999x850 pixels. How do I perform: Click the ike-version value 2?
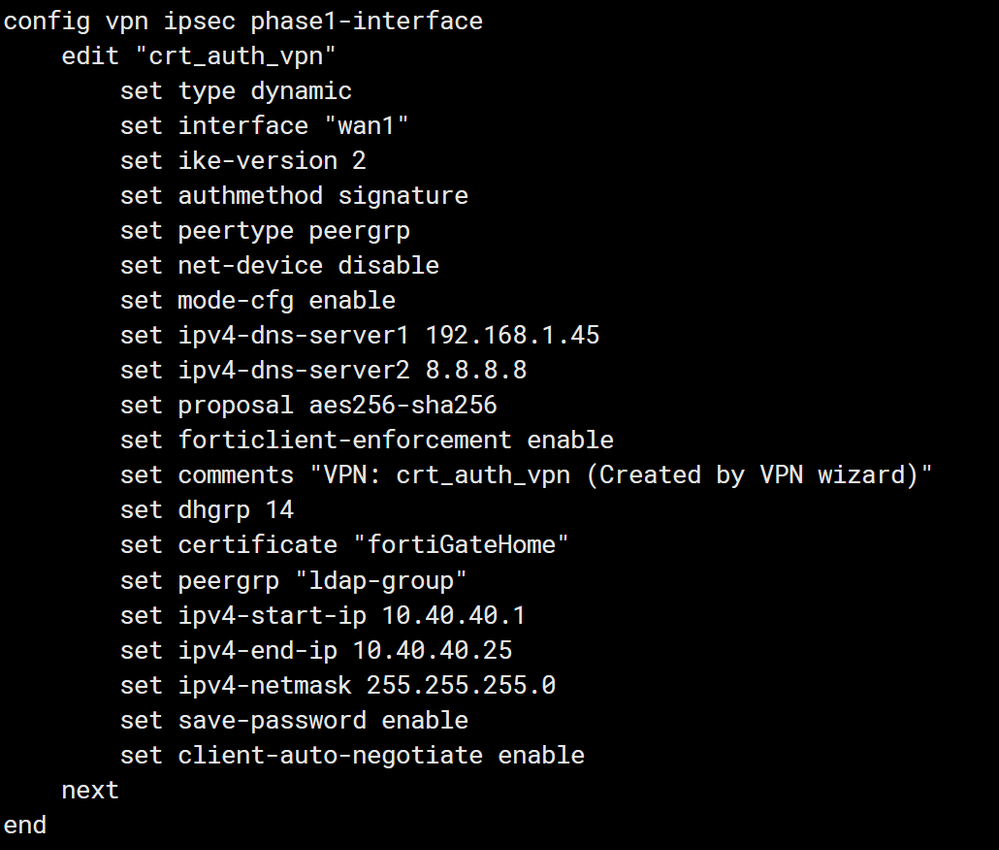(359, 161)
